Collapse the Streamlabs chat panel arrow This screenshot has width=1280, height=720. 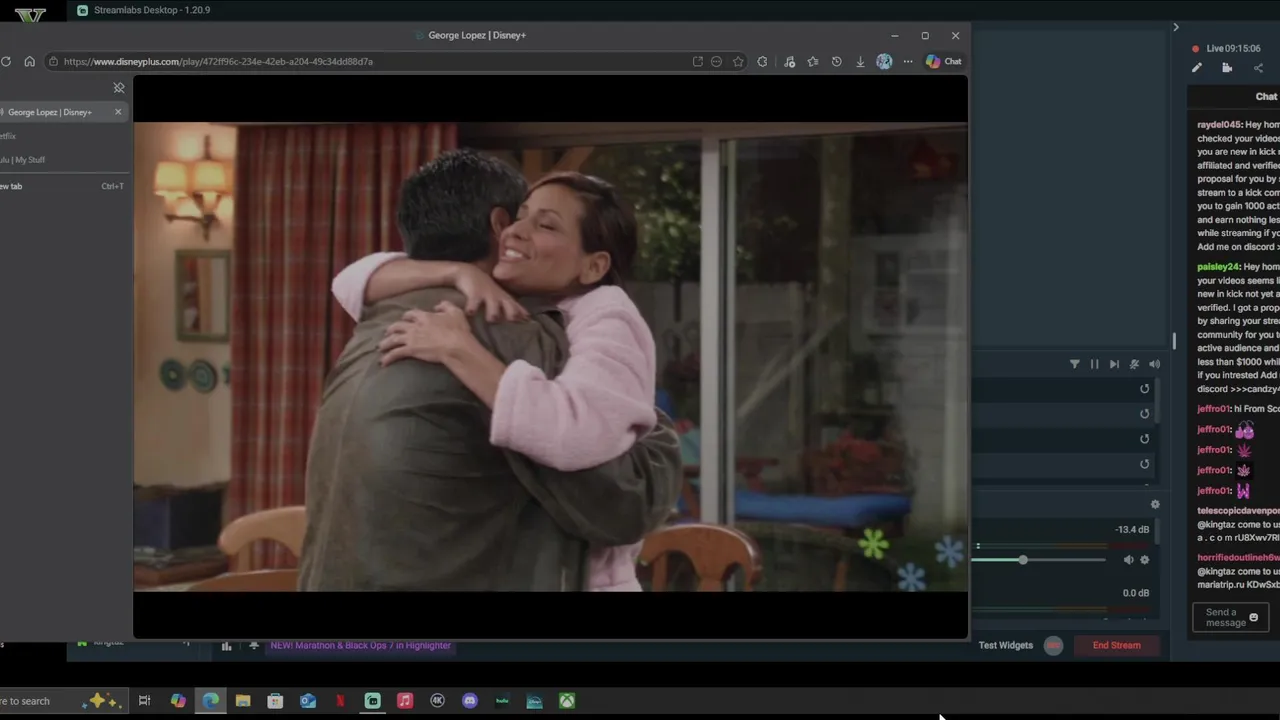tap(1176, 27)
